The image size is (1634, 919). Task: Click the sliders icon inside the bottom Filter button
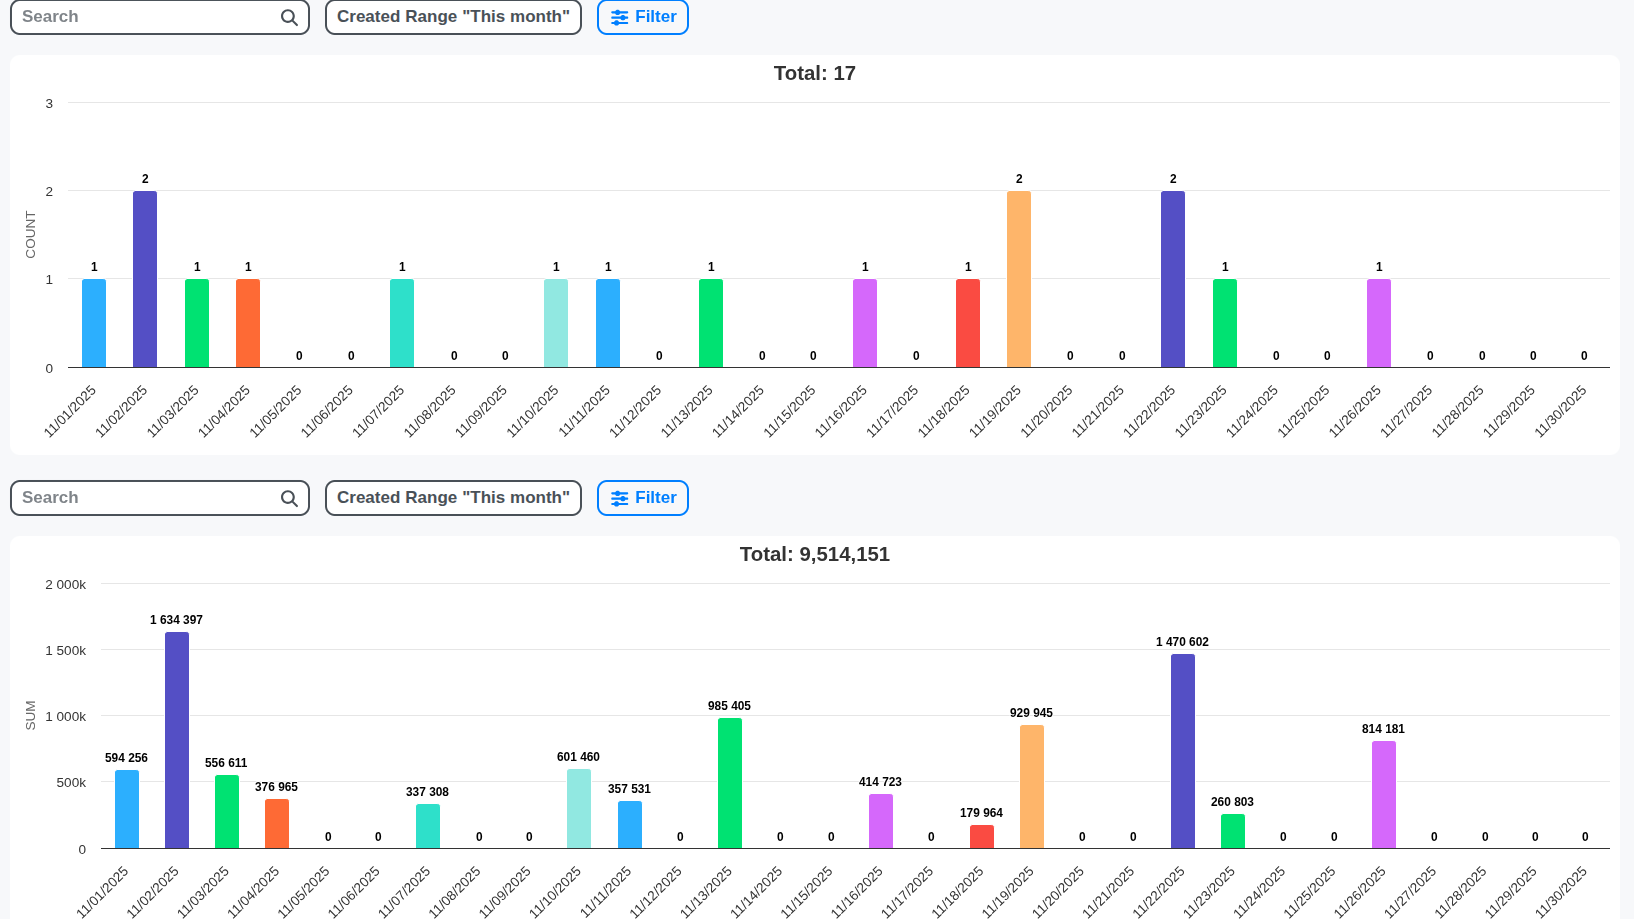[620, 497]
